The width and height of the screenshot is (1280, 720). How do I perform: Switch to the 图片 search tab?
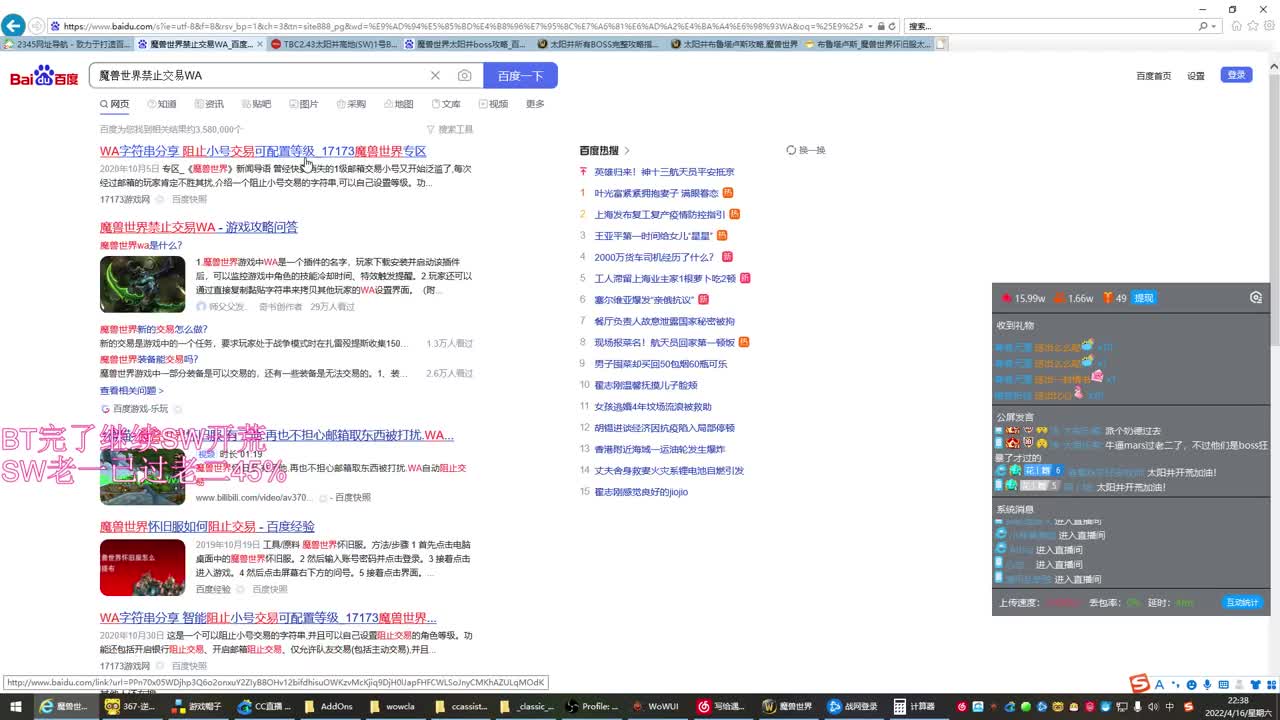pyautogui.click(x=307, y=103)
